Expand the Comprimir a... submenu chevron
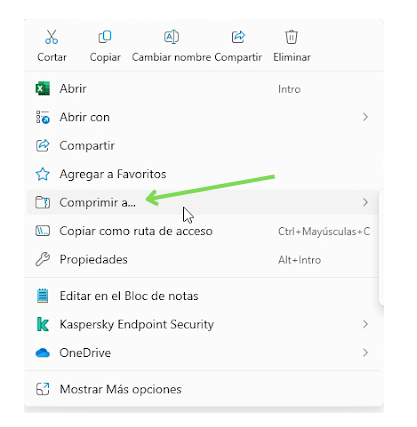 click(x=365, y=202)
